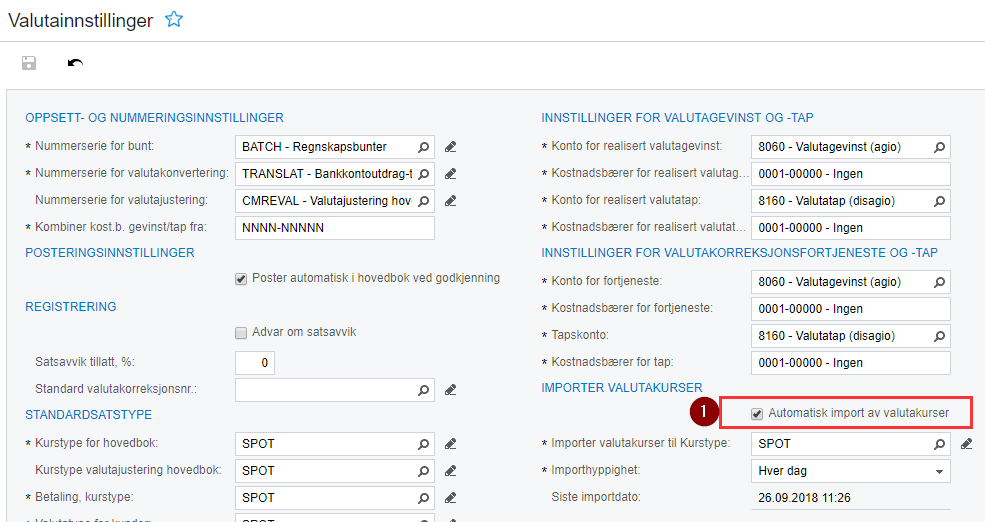Edit Nummerserie for valutajustering with pencil

click(450, 201)
